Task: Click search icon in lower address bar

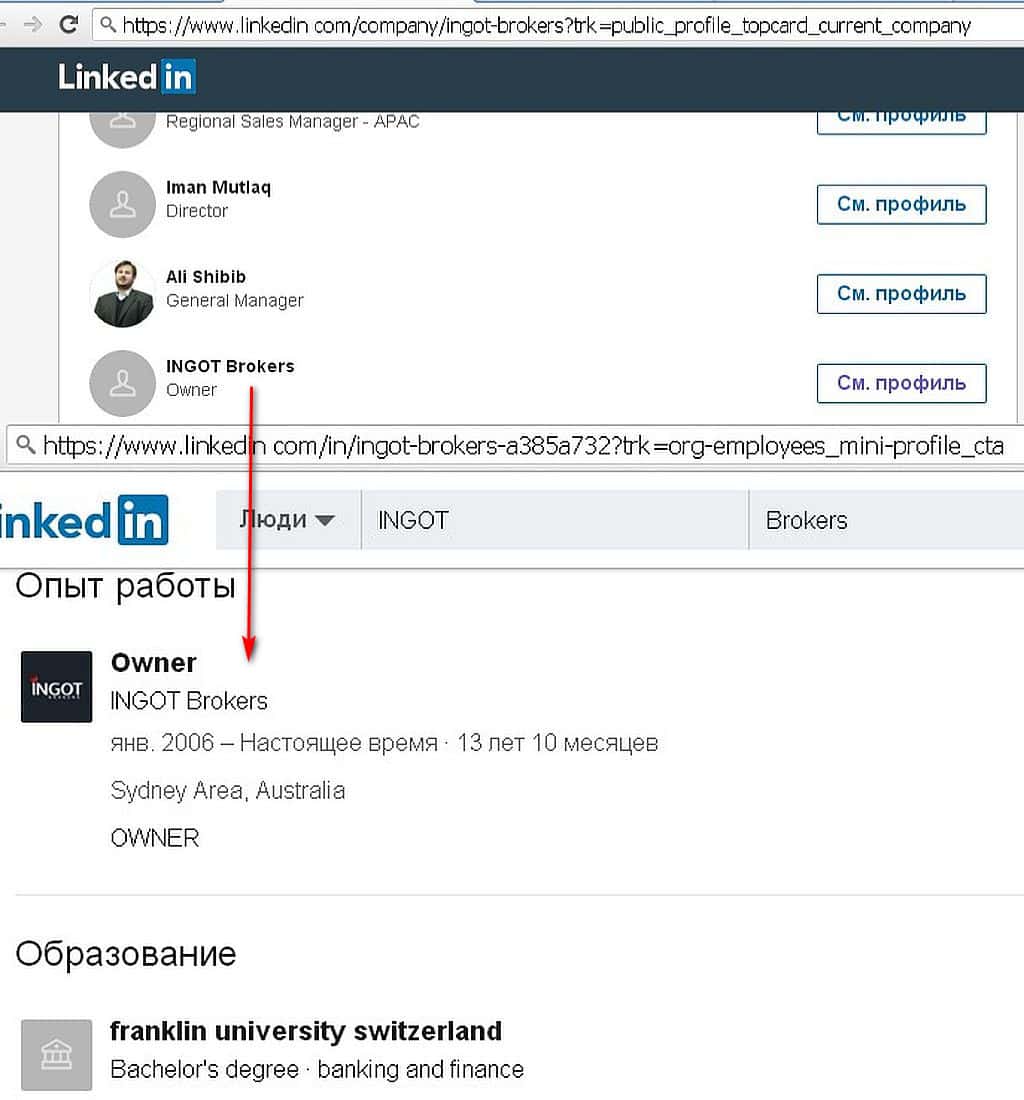Action: point(24,445)
